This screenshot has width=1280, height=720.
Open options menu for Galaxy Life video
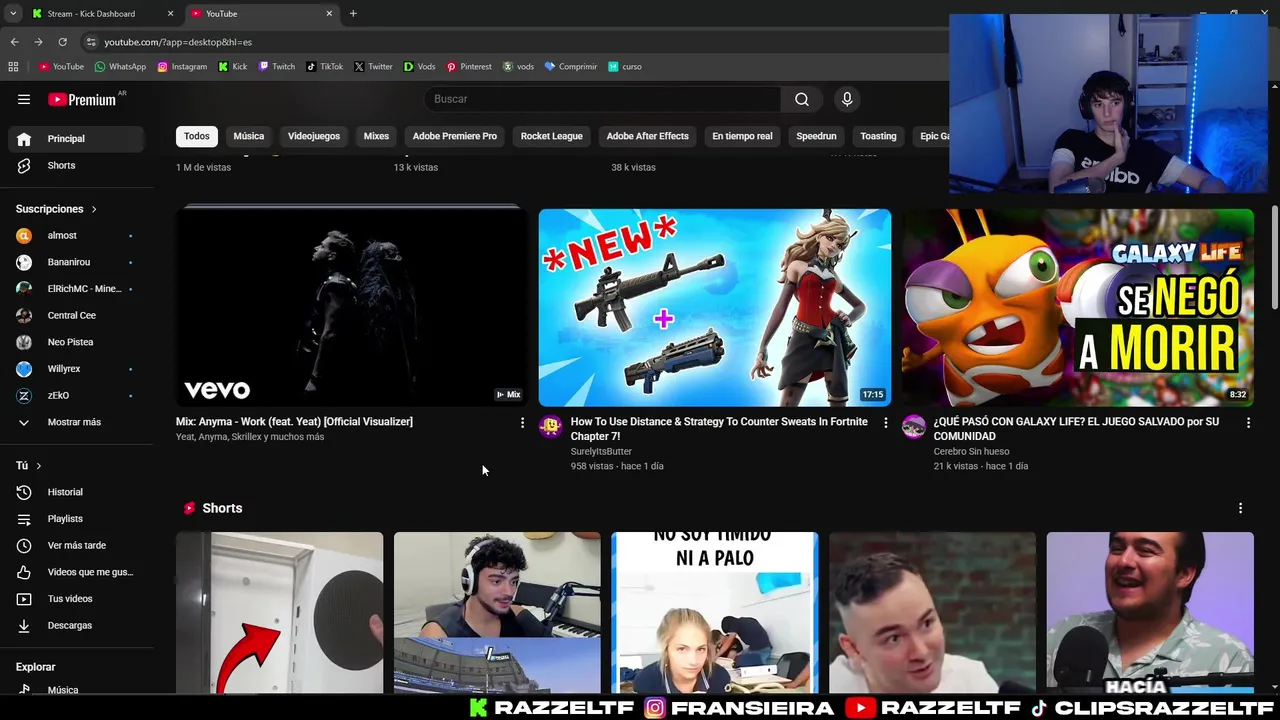(1248, 423)
